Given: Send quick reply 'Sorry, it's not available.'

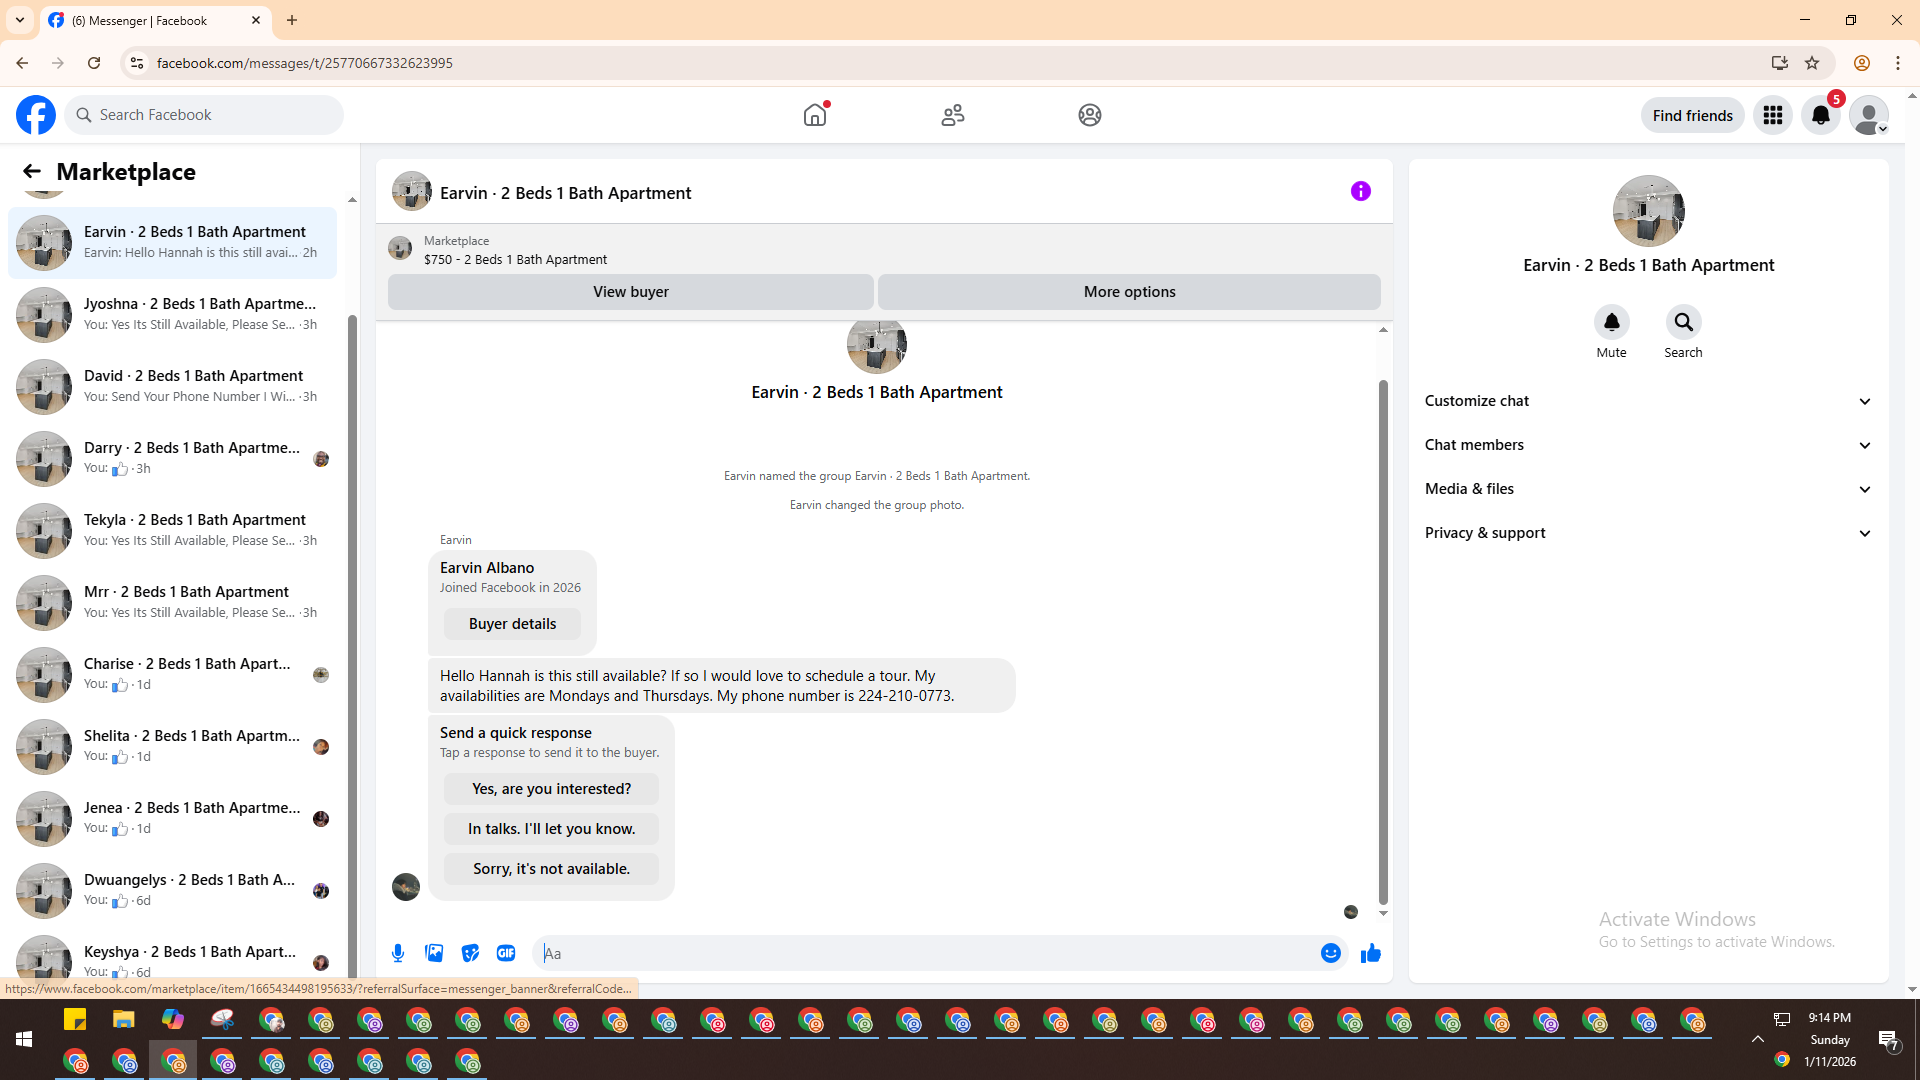Looking at the screenshot, I should [x=551, y=869].
